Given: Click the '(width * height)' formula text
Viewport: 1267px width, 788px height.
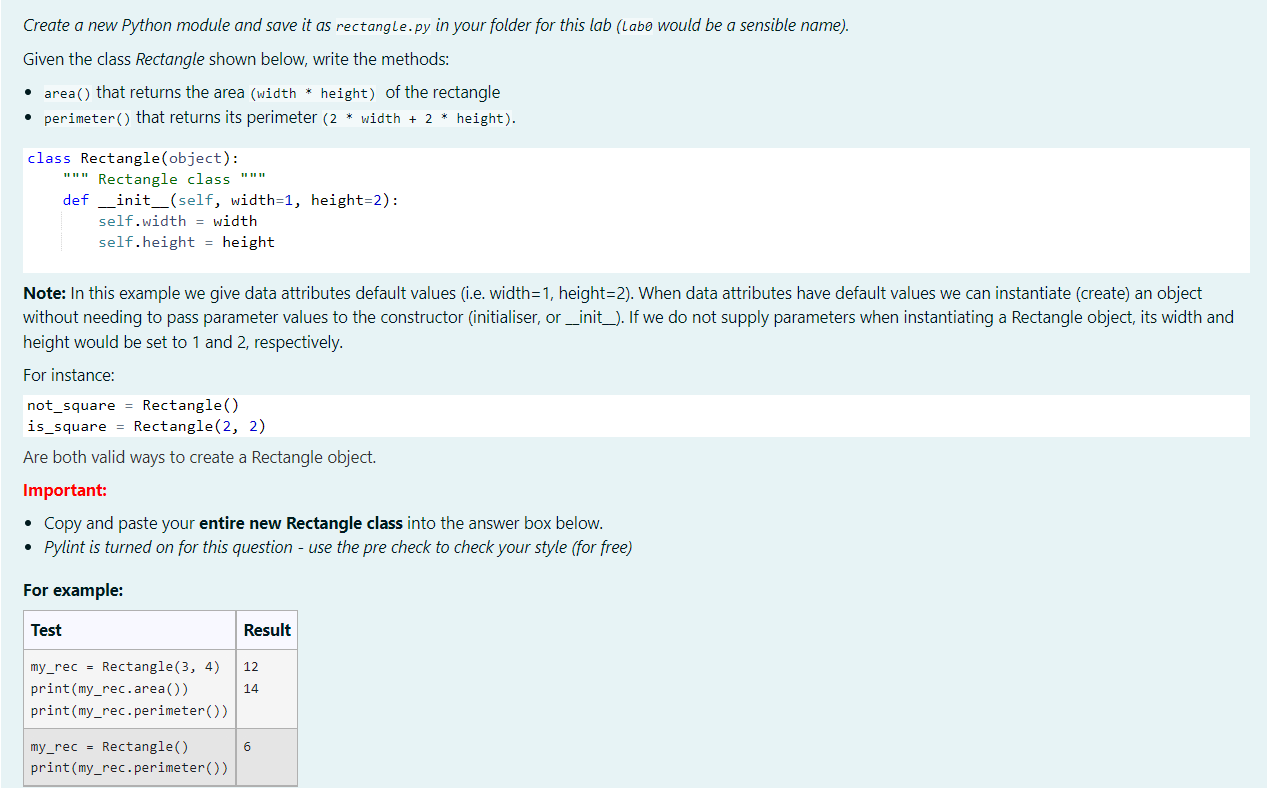Looking at the screenshot, I should point(311,93).
